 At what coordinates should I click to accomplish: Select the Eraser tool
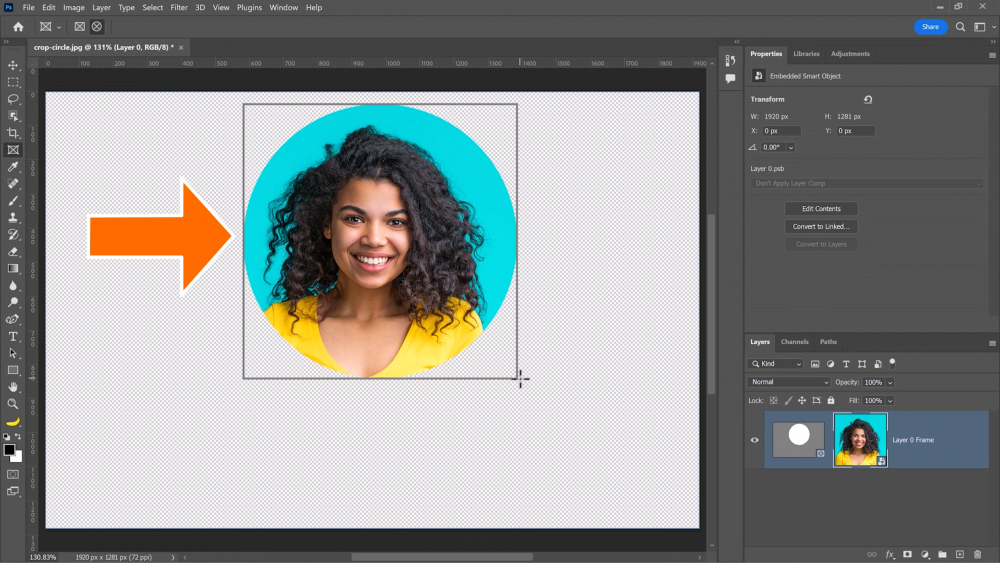(x=13, y=251)
